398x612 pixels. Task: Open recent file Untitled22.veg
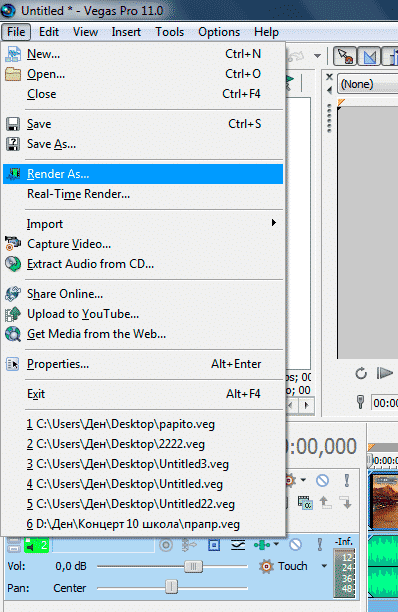tap(143, 504)
